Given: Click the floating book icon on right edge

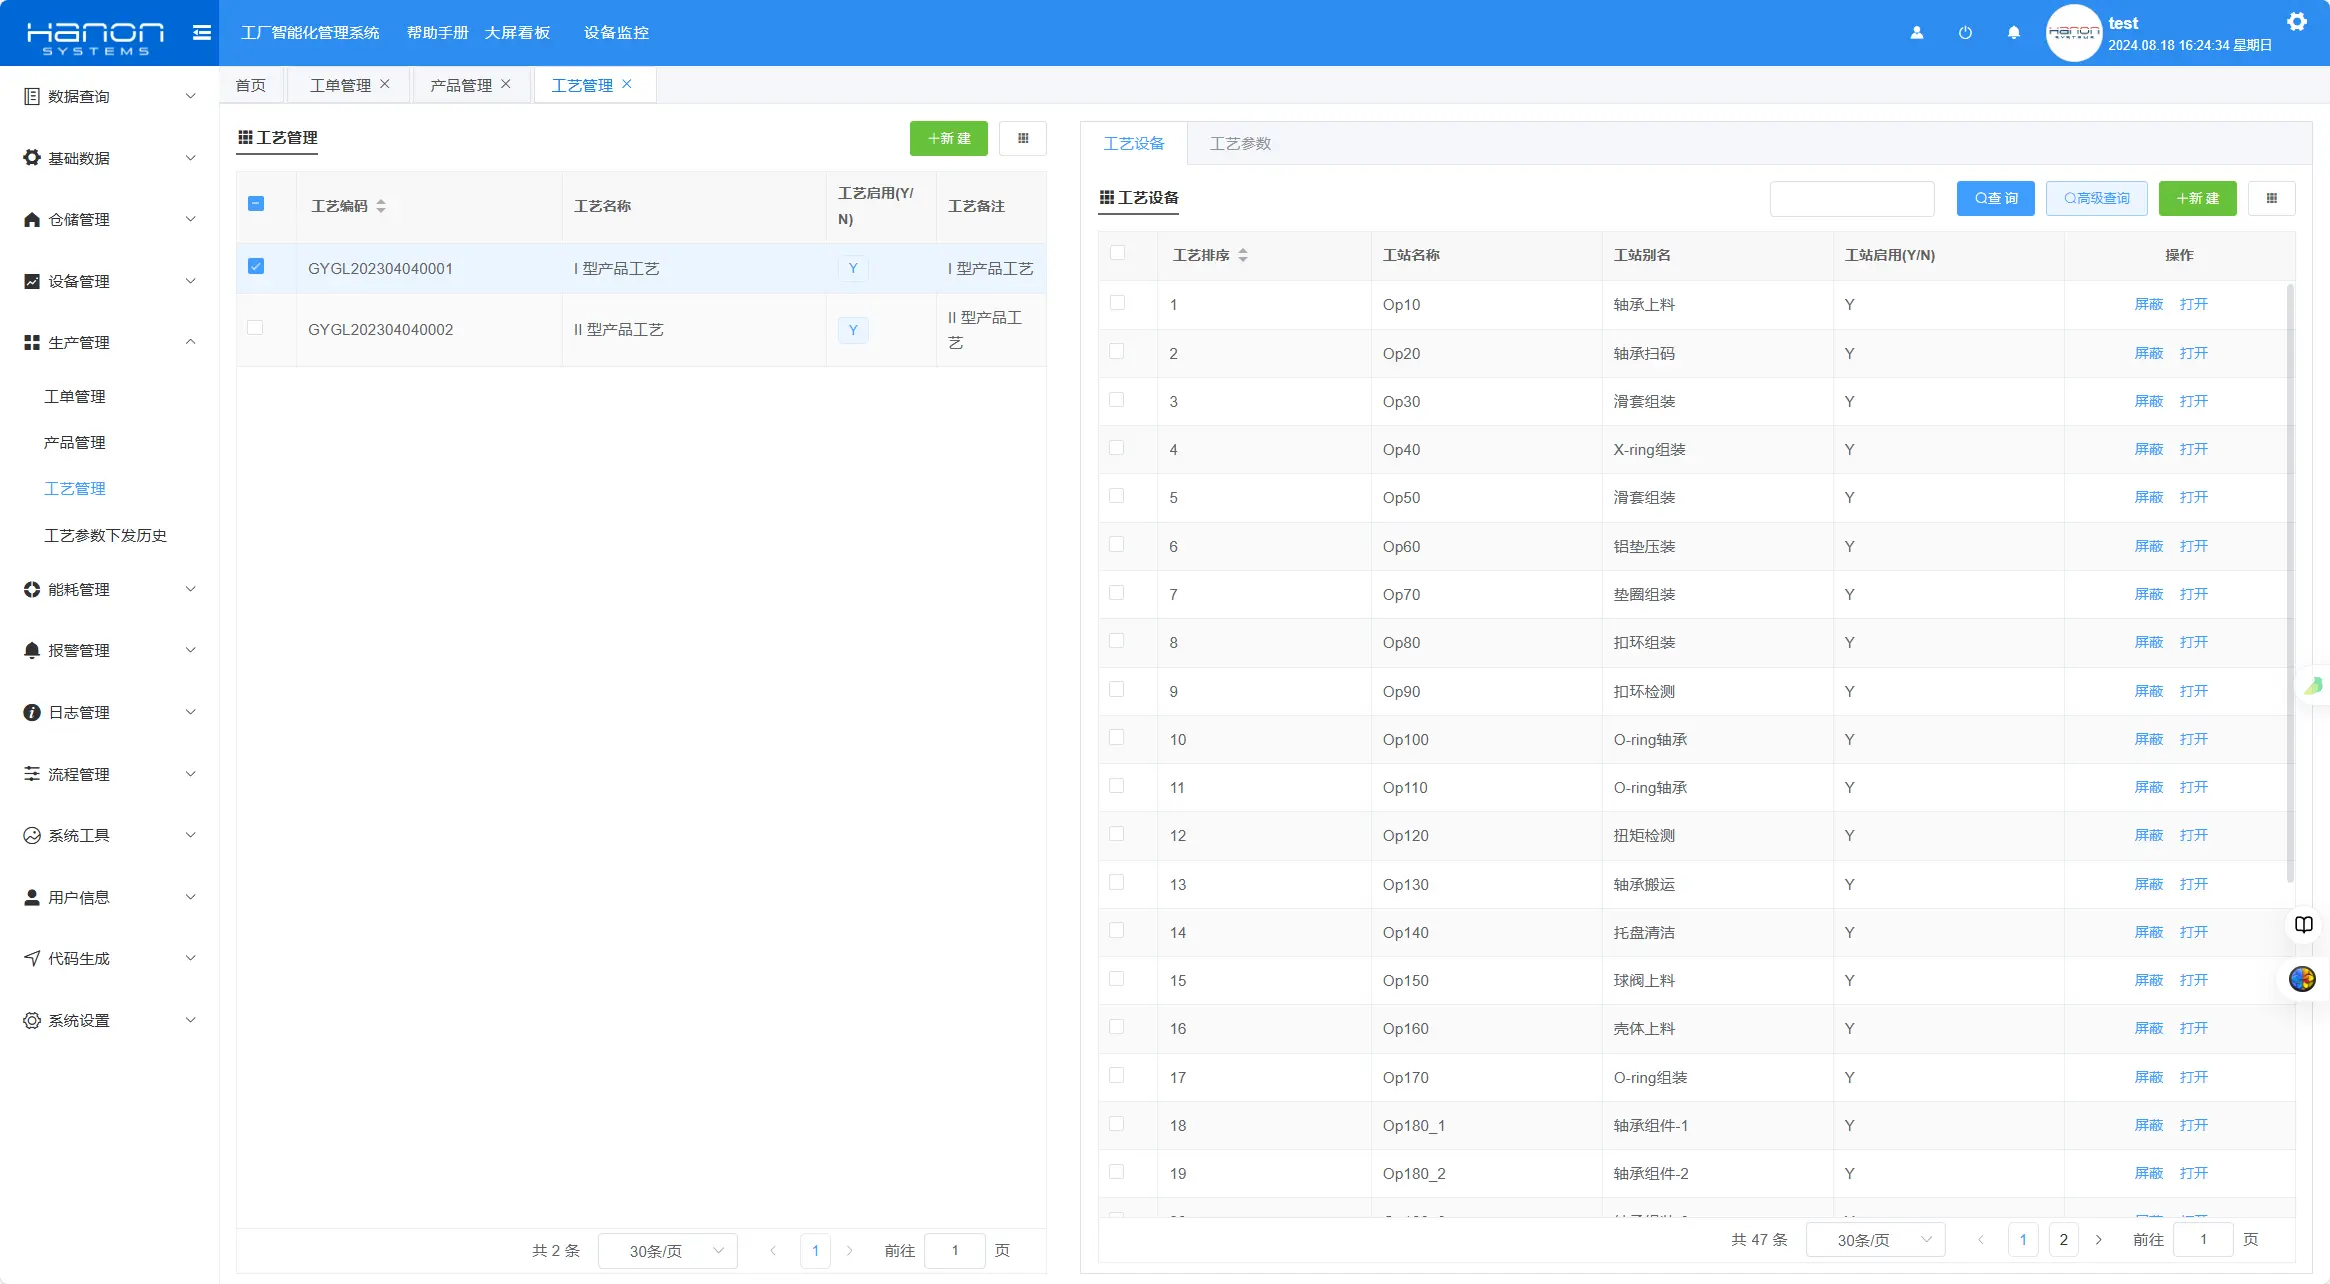Looking at the screenshot, I should [2304, 925].
